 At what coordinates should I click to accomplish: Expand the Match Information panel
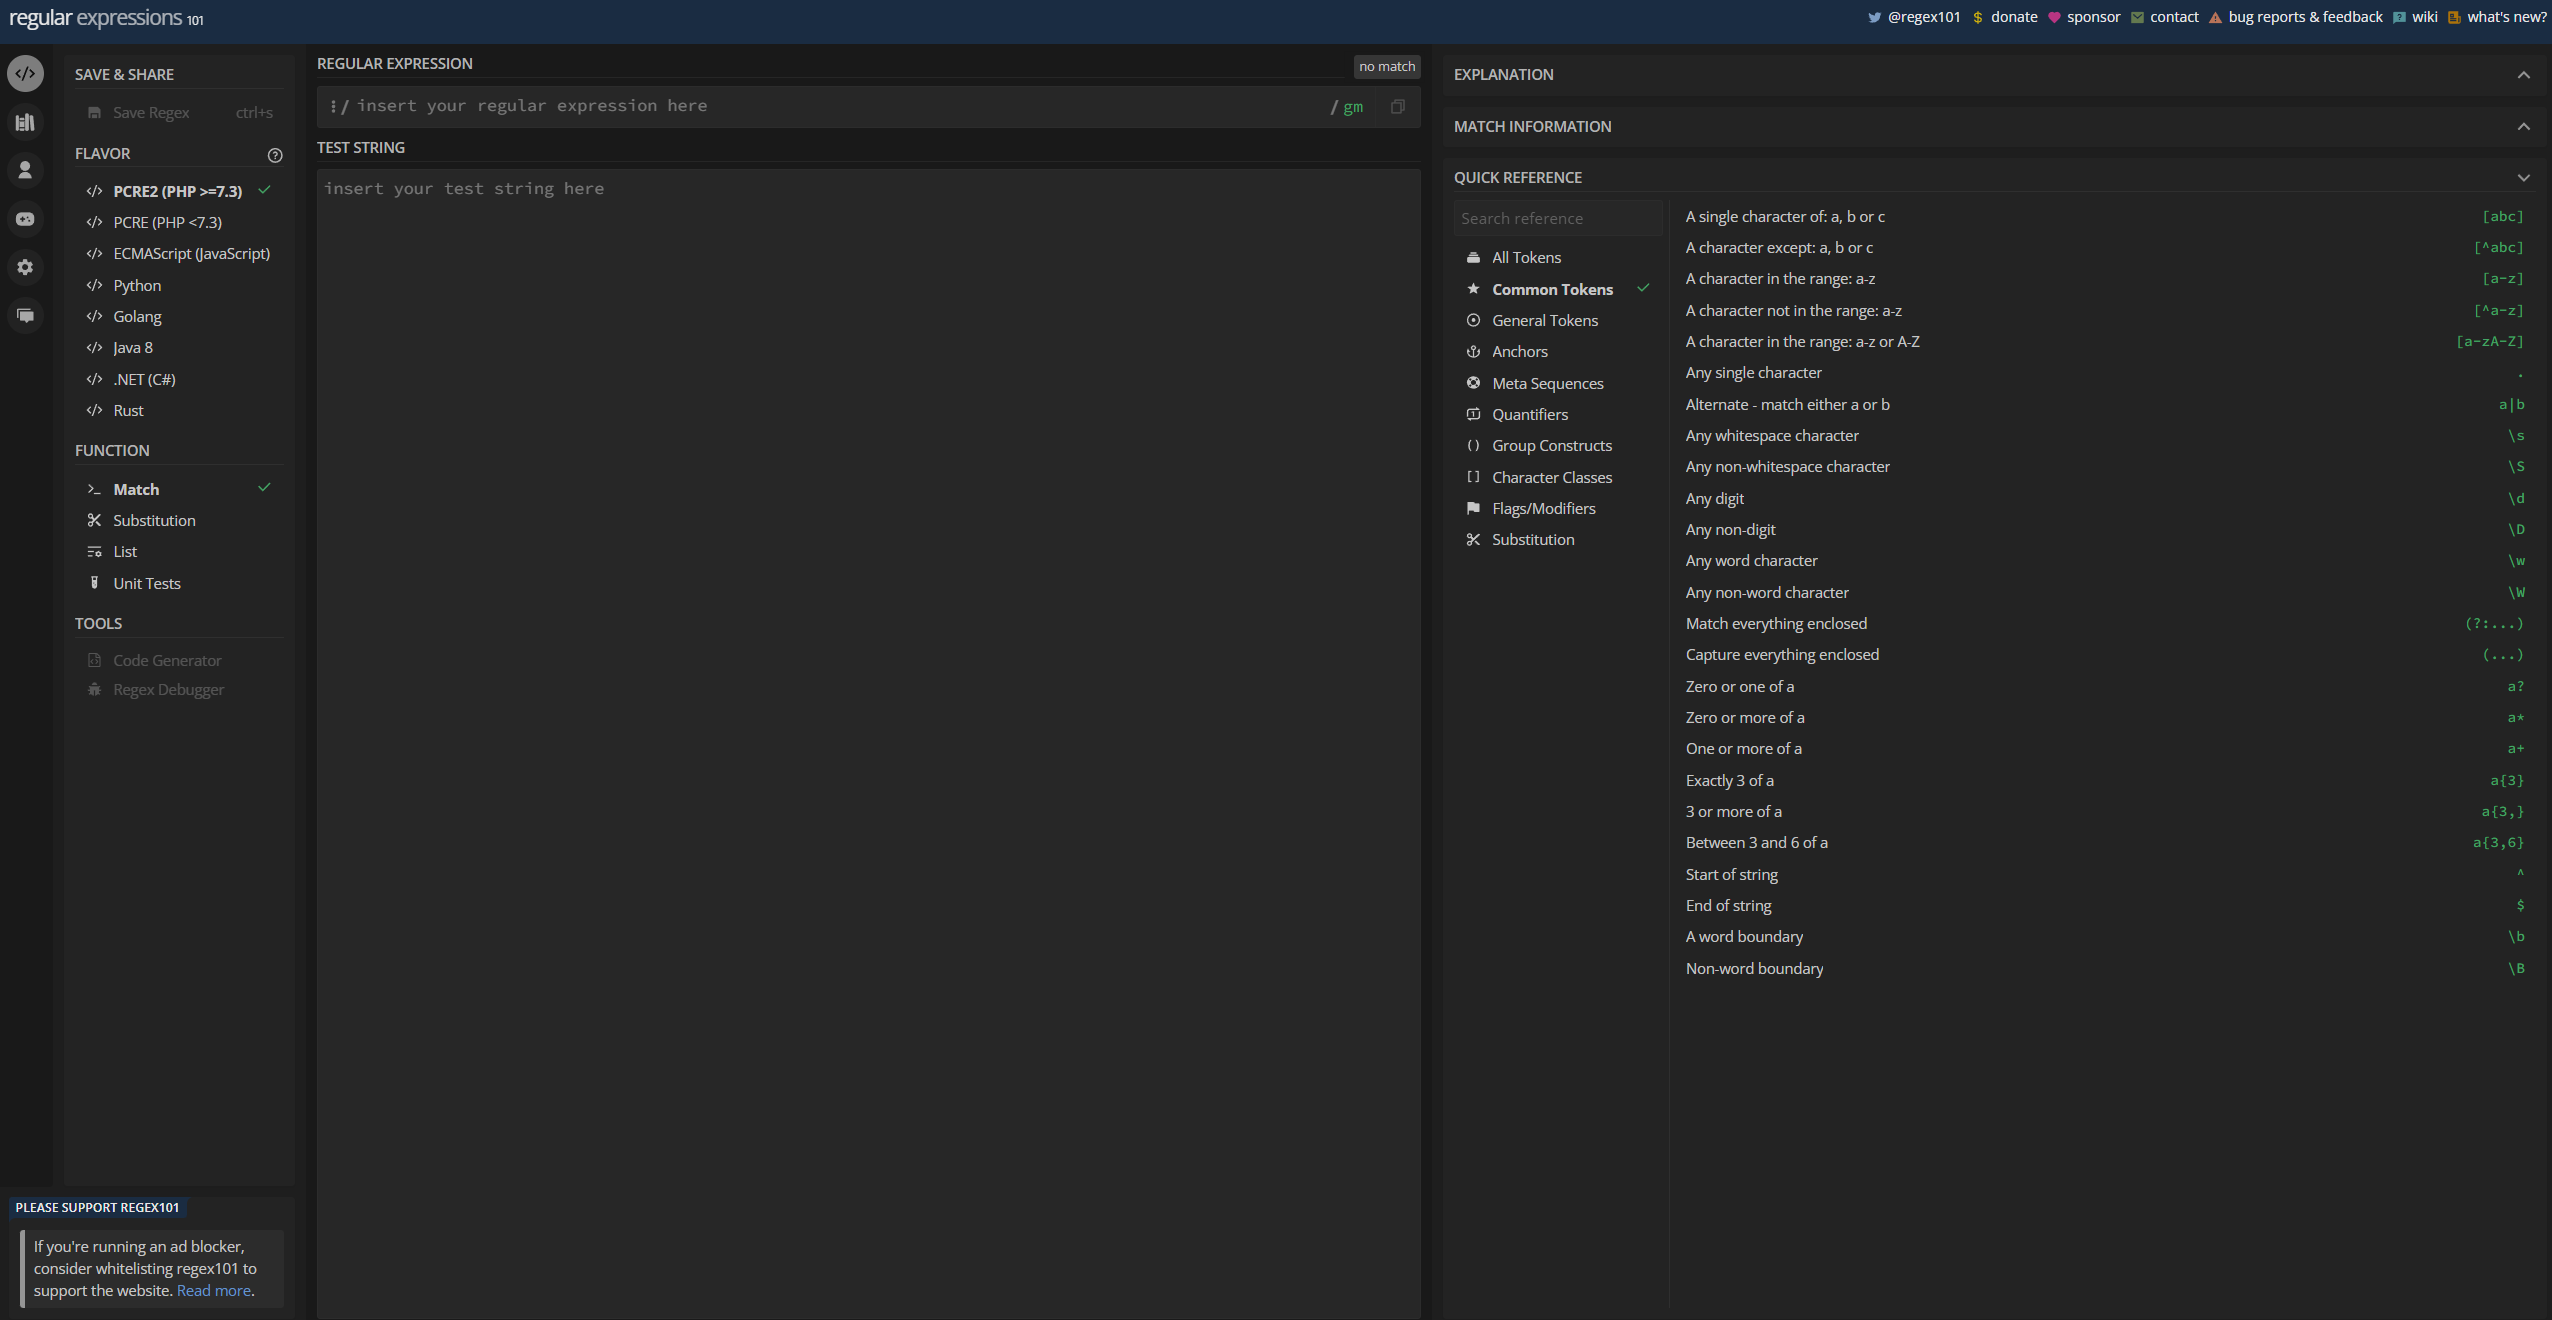coord(2523,127)
